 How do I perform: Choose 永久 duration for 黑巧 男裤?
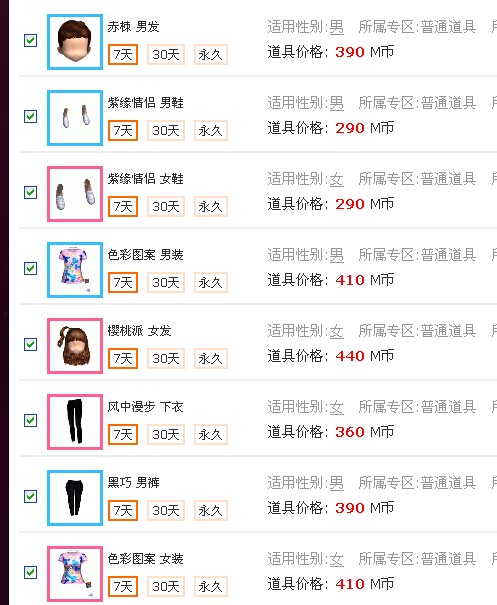click(x=211, y=510)
